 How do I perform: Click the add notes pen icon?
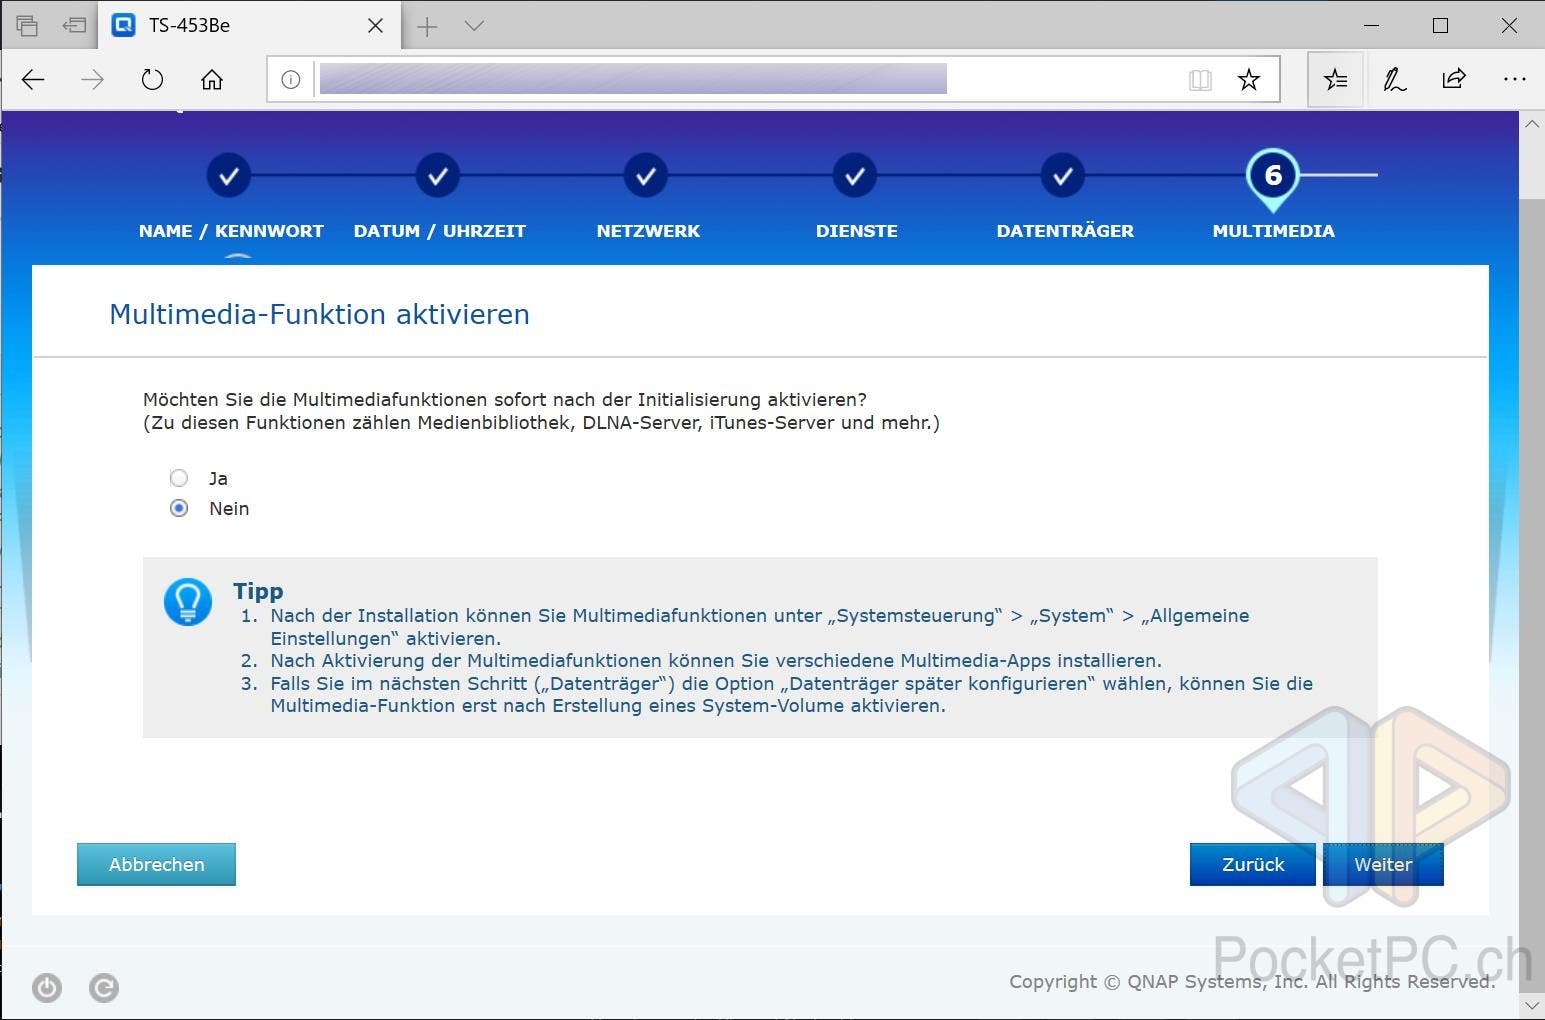pyautogui.click(x=1394, y=80)
